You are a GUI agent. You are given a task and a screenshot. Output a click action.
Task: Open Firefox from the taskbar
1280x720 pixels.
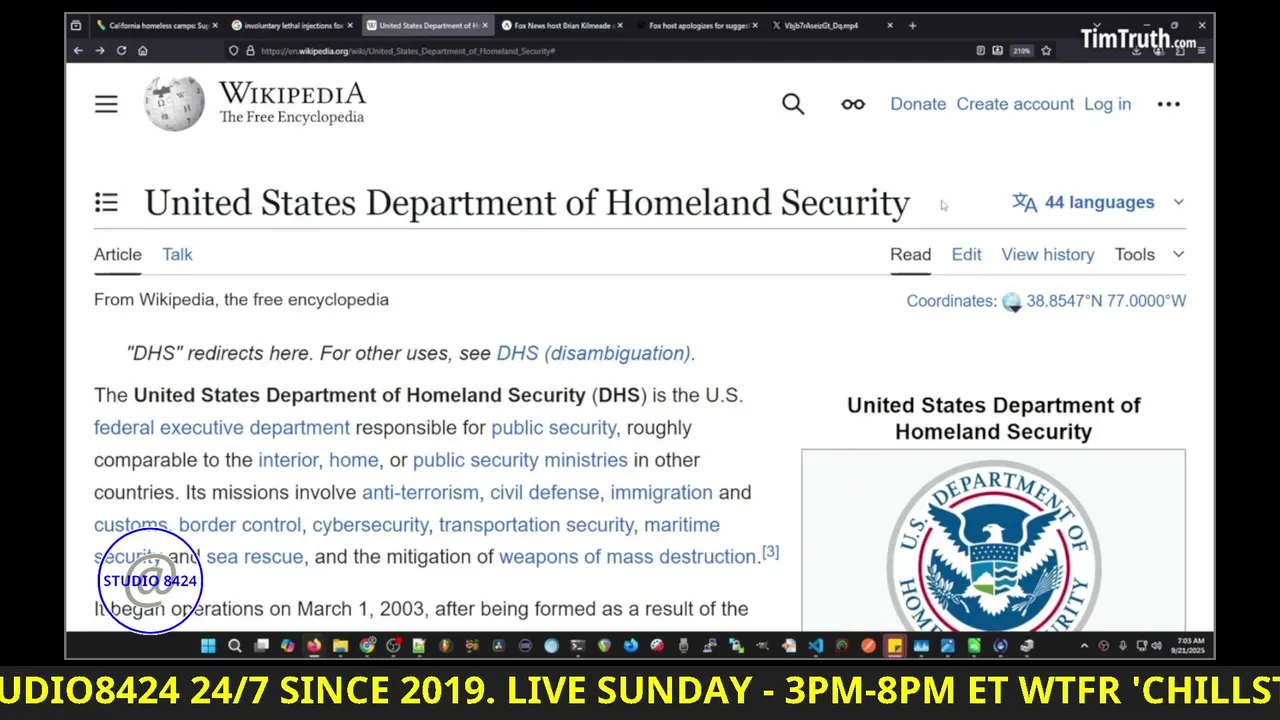coord(314,646)
